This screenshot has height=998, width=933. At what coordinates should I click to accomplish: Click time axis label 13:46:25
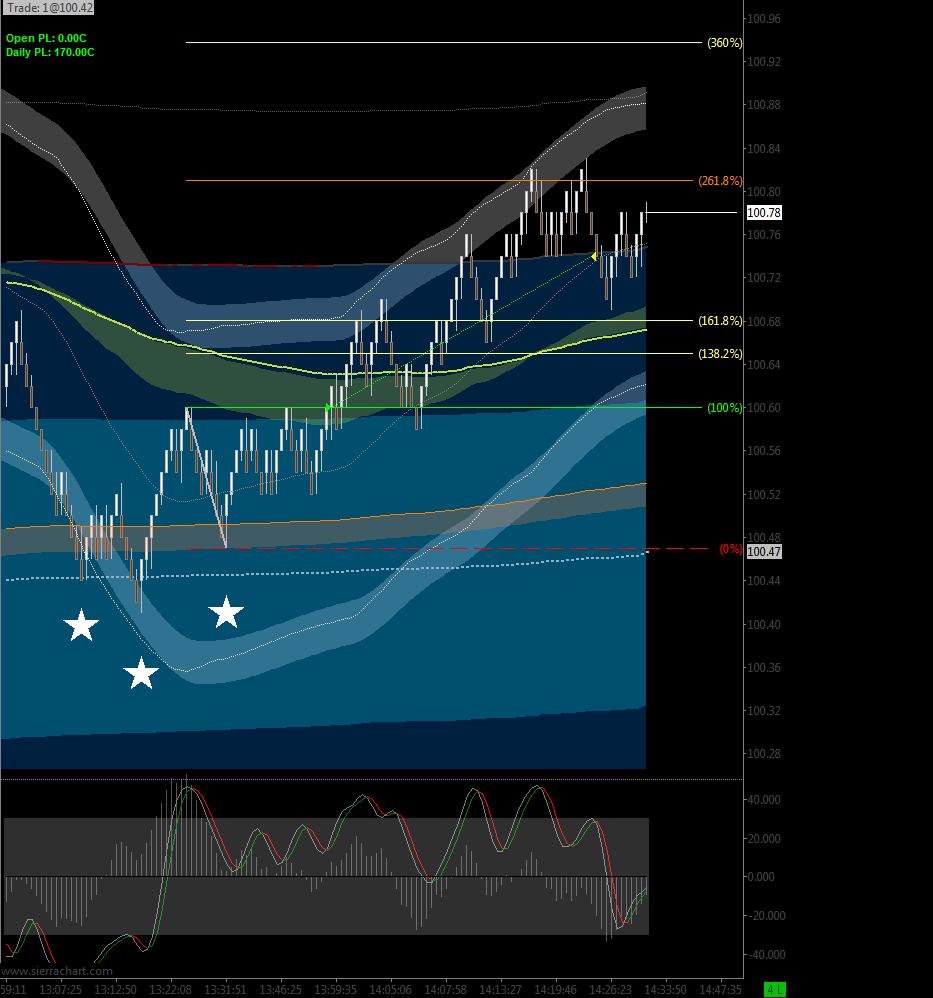(281, 990)
